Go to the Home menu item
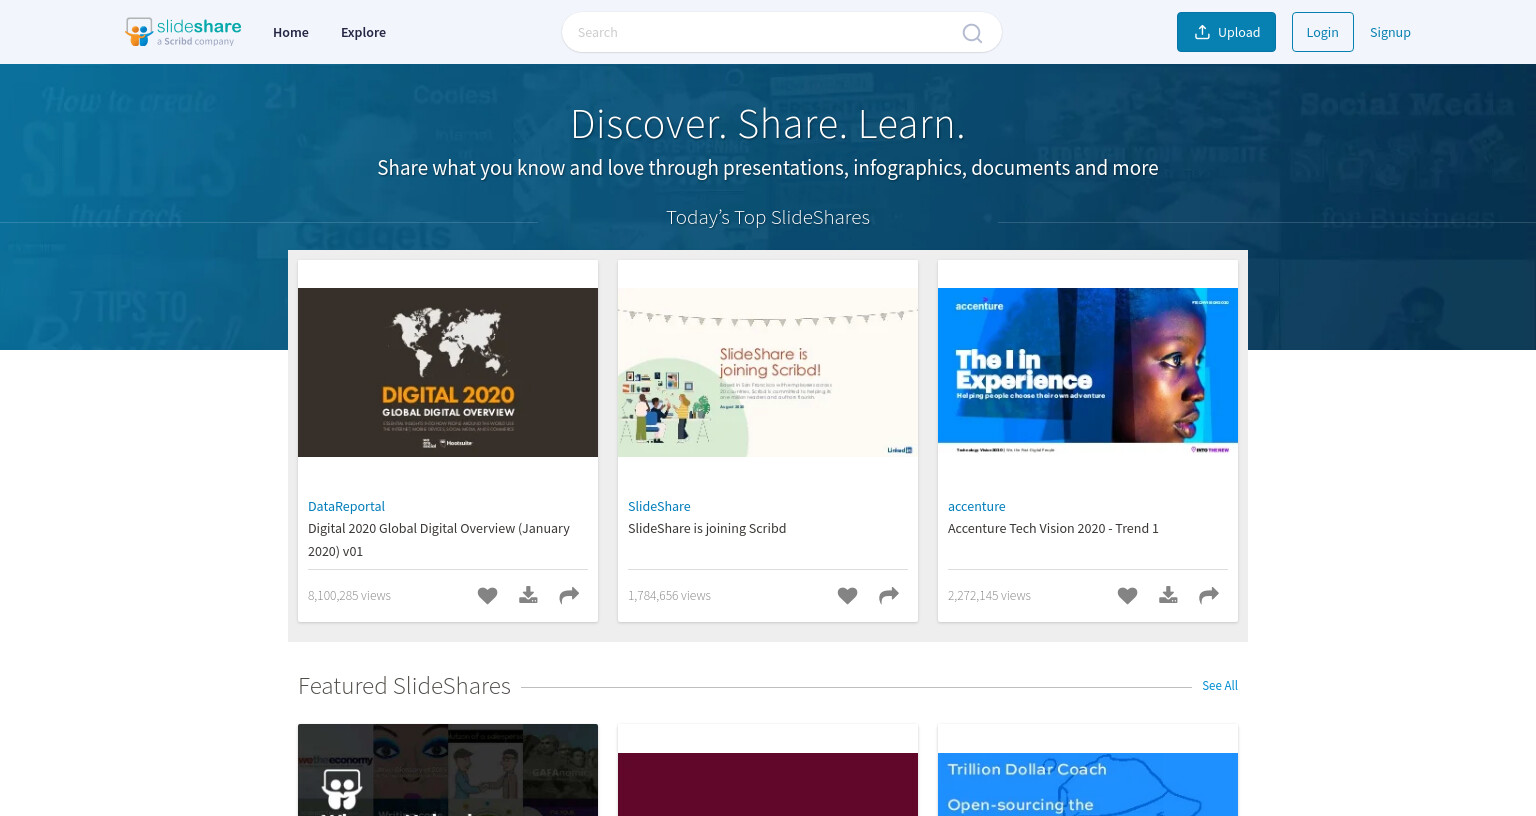 (x=291, y=32)
